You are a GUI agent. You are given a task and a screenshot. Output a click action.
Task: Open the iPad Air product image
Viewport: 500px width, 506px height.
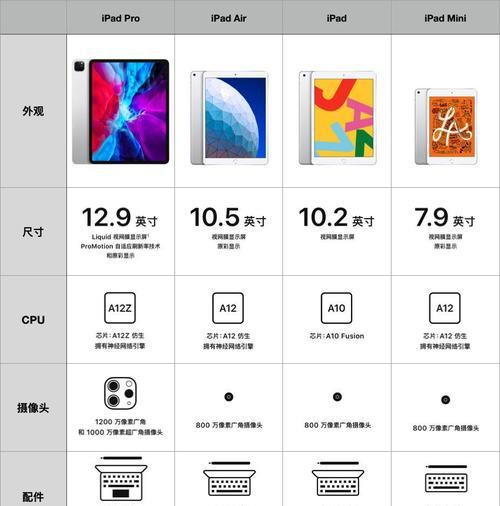(x=229, y=118)
